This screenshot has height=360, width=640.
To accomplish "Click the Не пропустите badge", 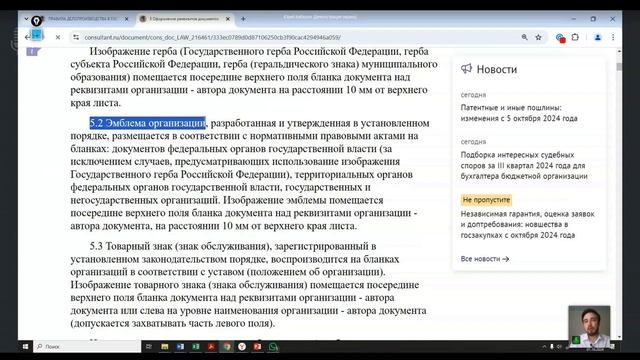I will pos(486,200).
